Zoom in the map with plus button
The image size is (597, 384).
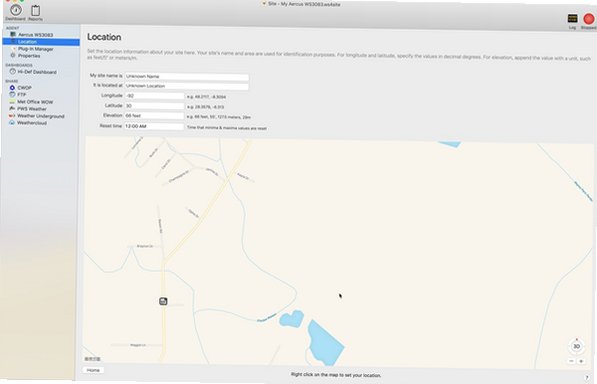(581, 361)
